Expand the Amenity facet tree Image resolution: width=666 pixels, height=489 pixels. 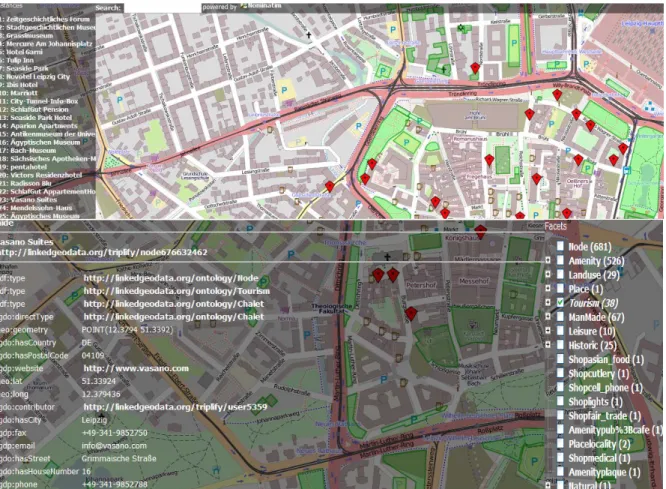[548, 260]
